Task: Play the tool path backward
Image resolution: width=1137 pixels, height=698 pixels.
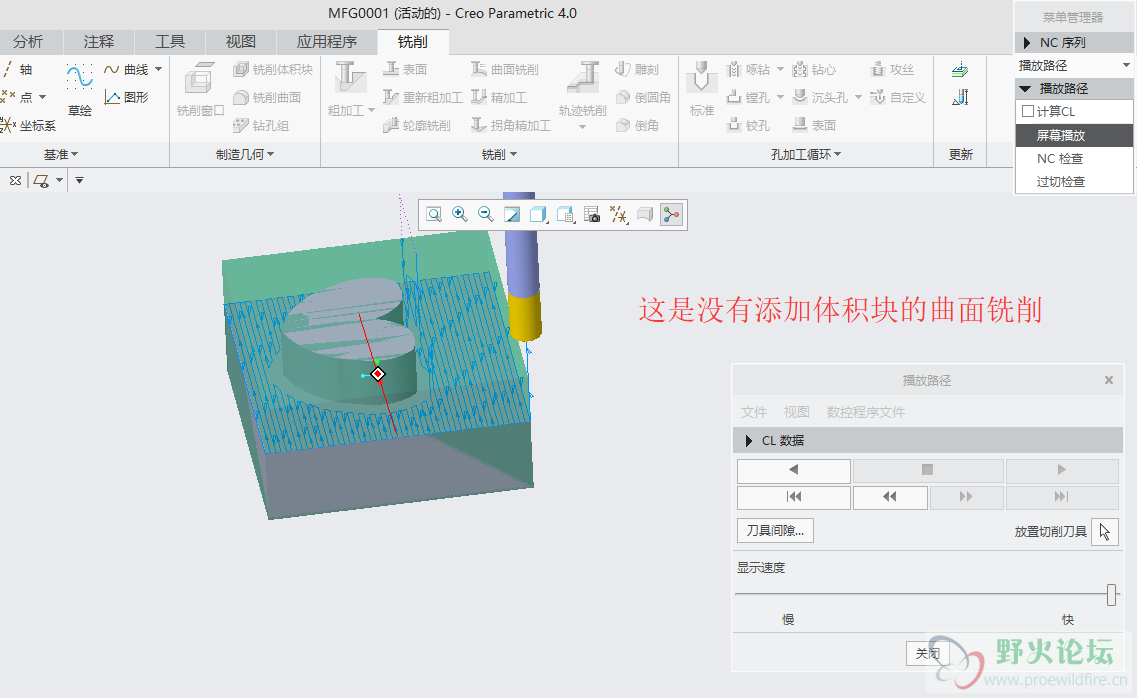Action: [x=794, y=470]
